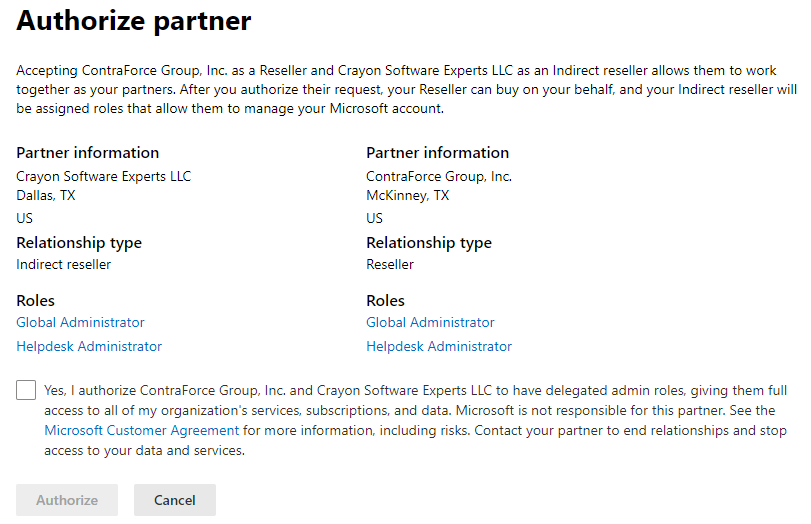Click the Reseller relationship value under ContraForce
The image size is (811, 524).
(390, 264)
